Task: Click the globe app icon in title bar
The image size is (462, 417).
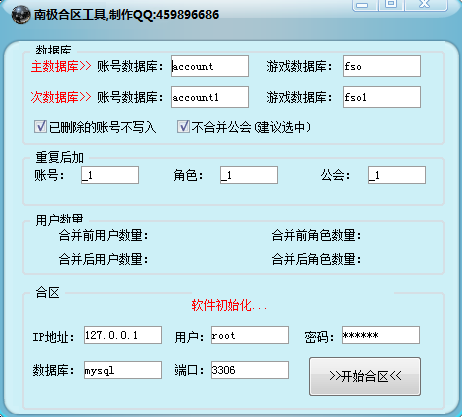Action: 21,15
